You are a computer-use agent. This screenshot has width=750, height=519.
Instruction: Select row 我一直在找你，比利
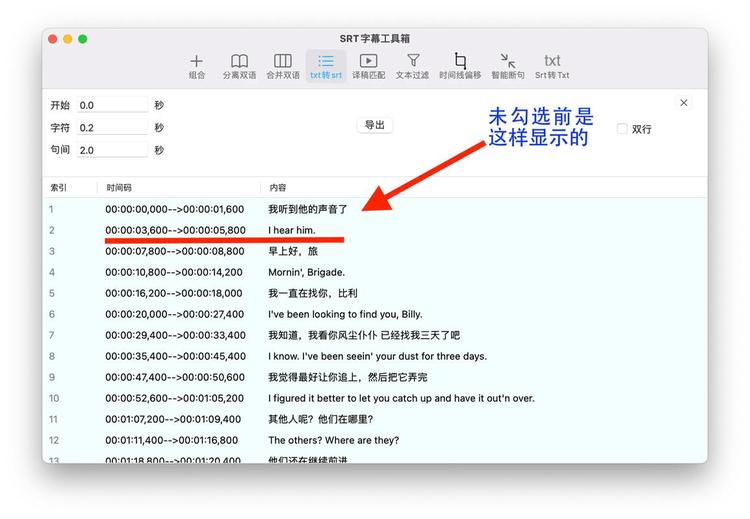point(375,293)
